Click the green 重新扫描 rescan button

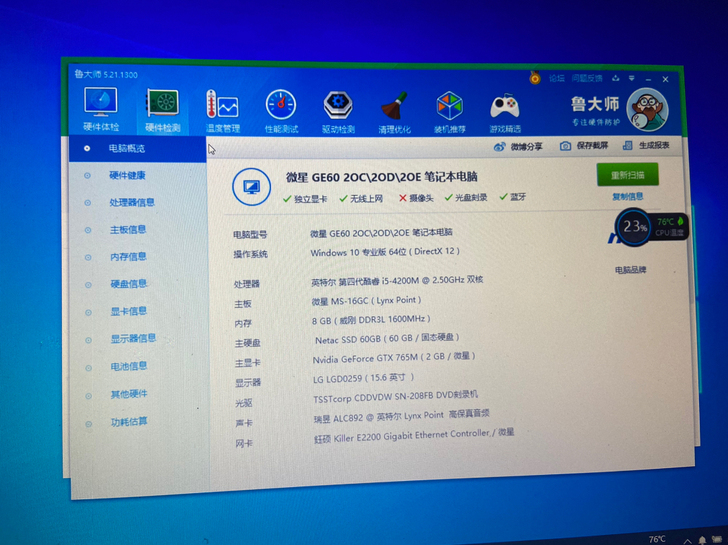[x=627, y=175]
